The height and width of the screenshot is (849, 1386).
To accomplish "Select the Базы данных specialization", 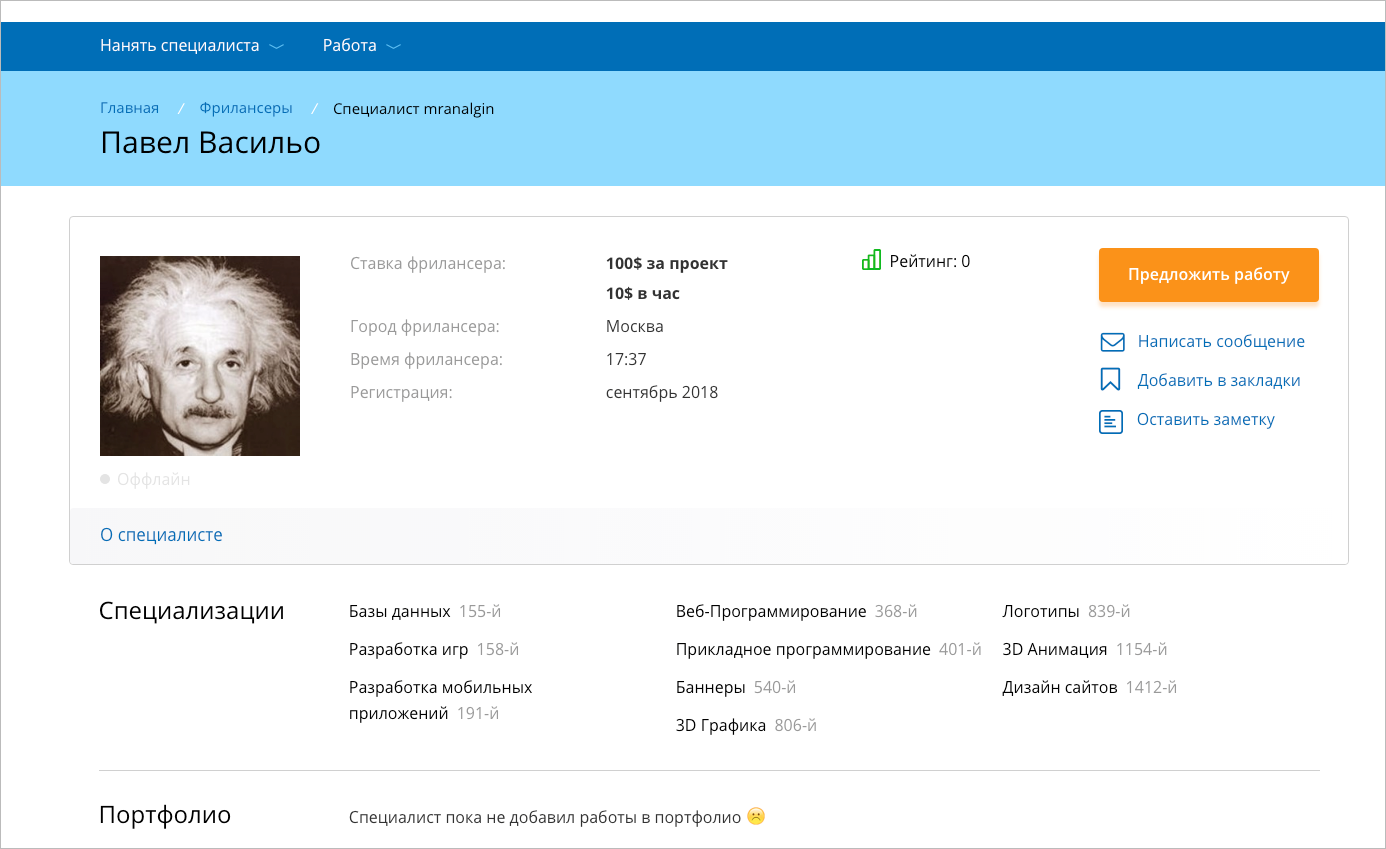I will coord(399,612).
